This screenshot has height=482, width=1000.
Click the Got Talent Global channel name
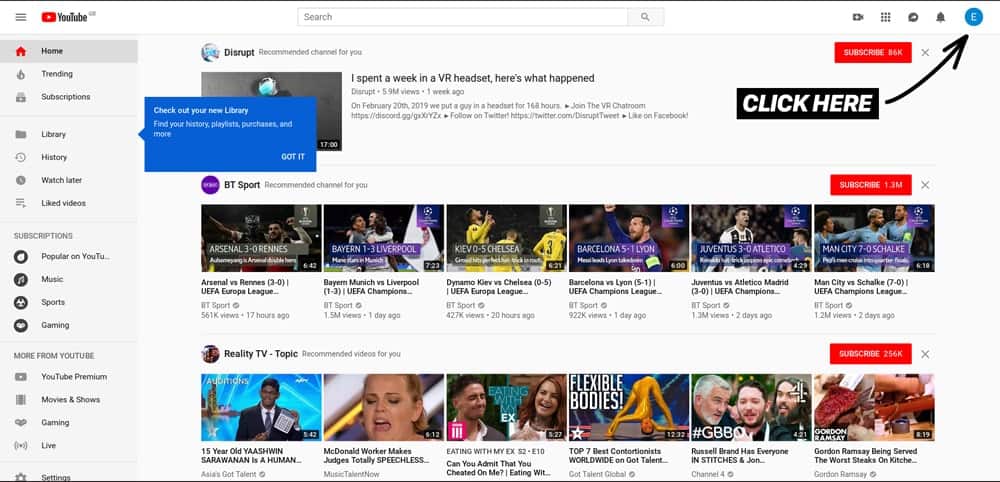596,474
